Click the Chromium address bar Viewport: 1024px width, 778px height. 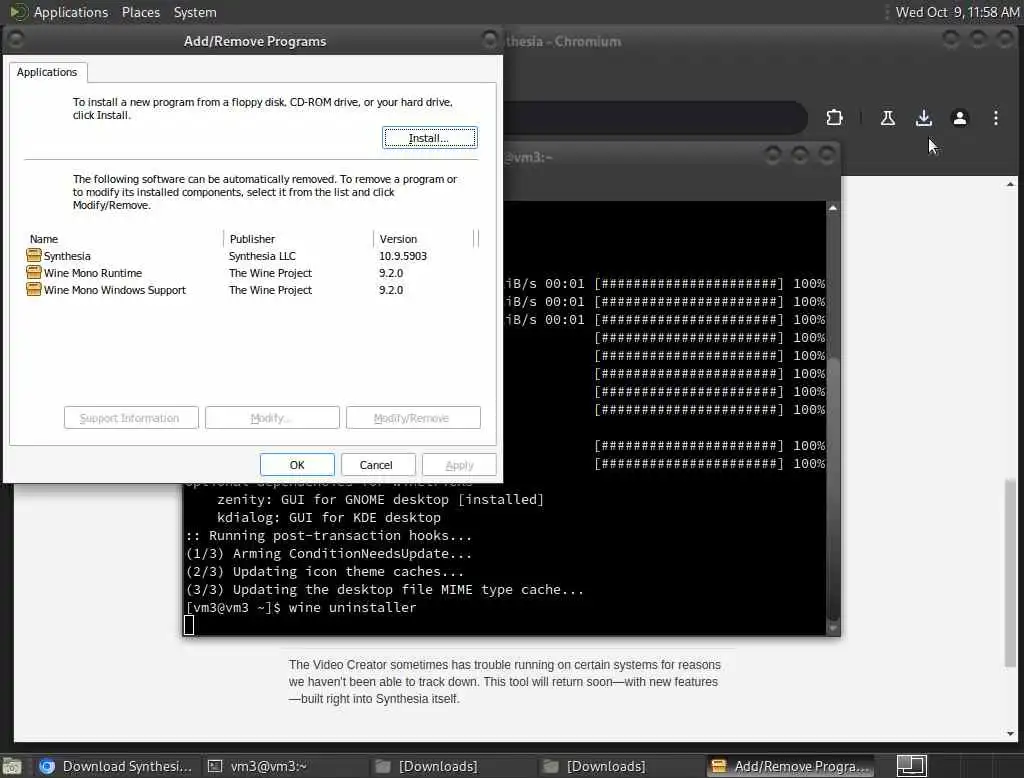[655, 118]
